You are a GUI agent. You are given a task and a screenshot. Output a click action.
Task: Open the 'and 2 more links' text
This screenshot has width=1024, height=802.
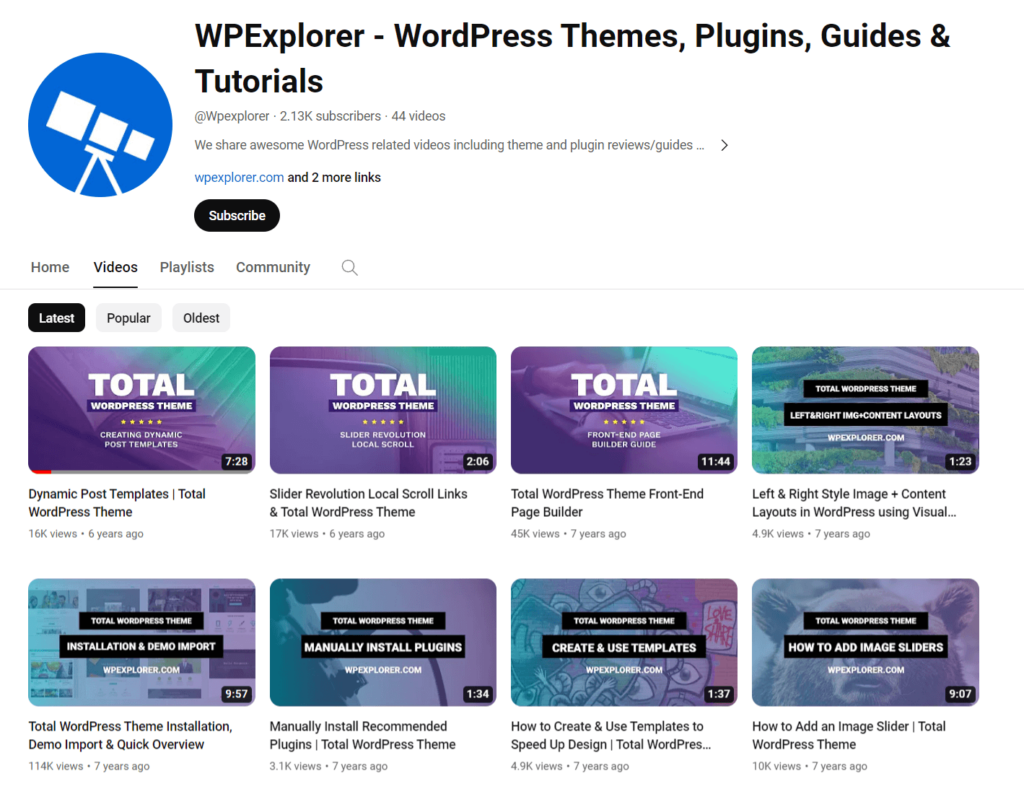[x=334, y=177]
